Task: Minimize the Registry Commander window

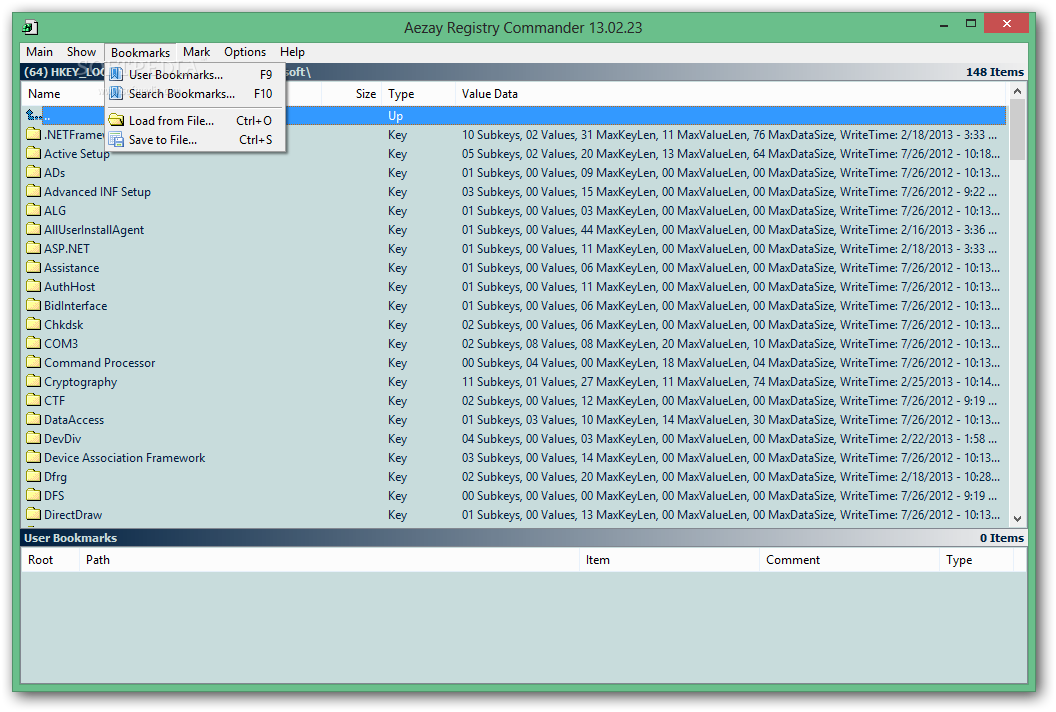Action: tap(944, 25)
